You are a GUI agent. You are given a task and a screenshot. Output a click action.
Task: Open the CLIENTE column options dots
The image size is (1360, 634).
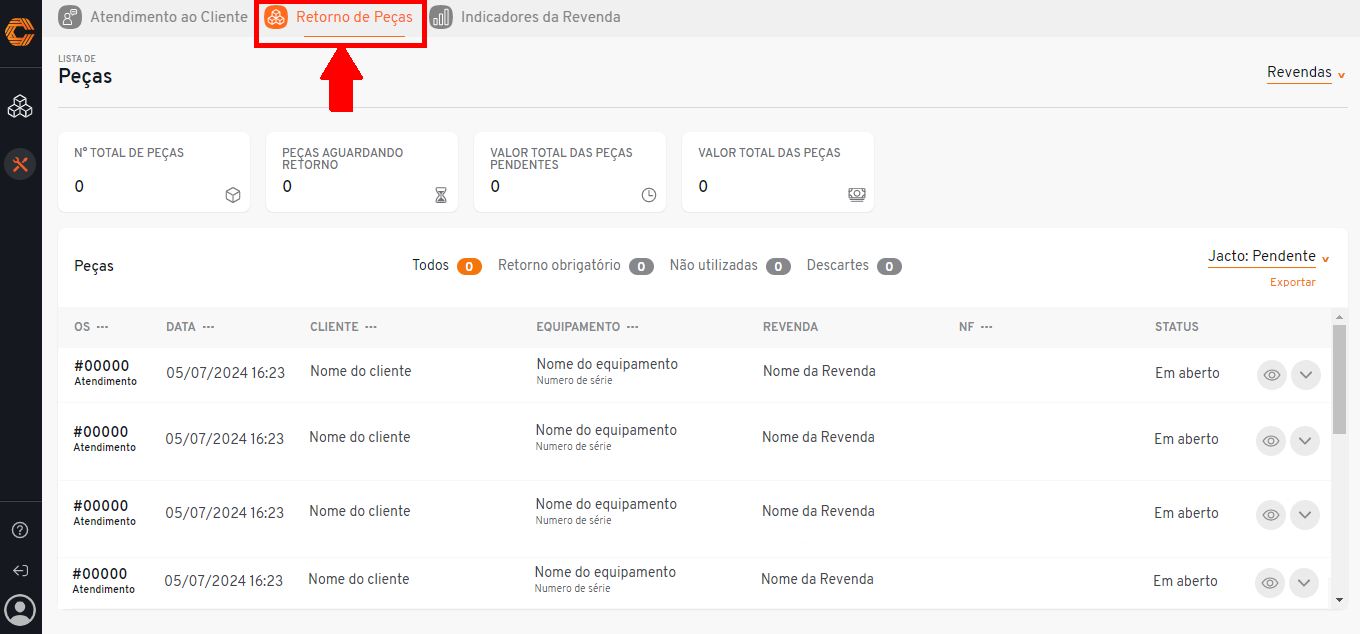pyautogui.click(x=371, y=327)
